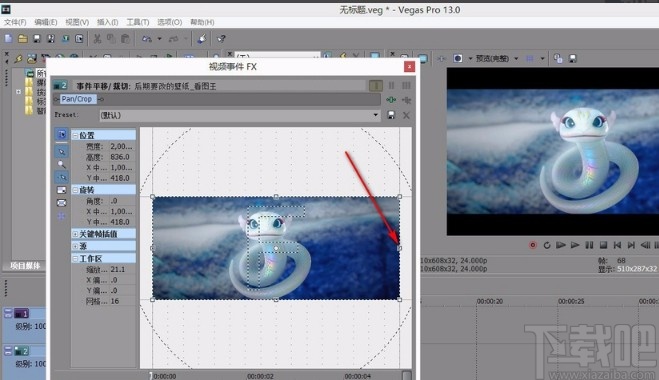Click the pause button under preview

589,245
